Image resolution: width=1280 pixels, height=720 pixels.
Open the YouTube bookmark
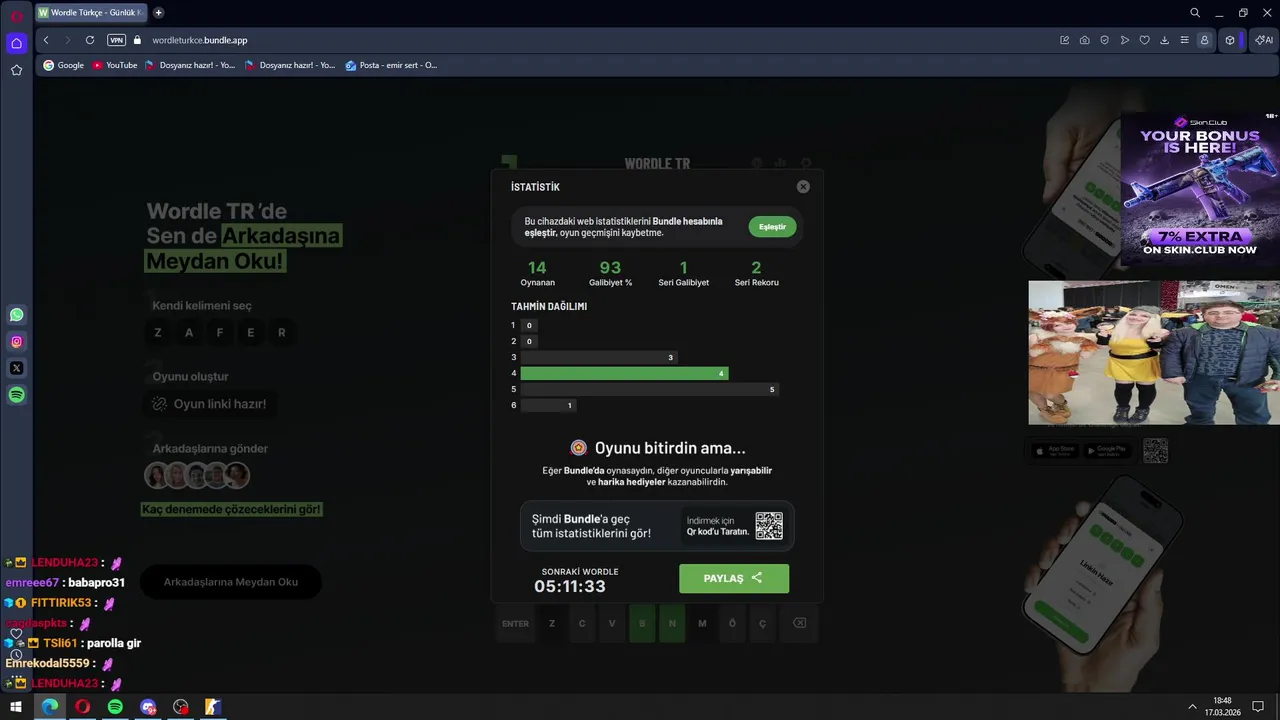pos(114,65)
